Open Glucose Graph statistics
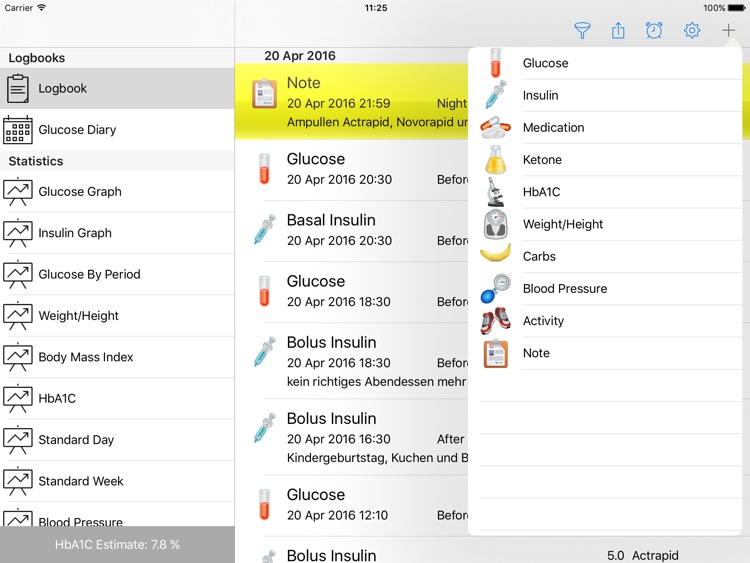Image resolution: width=750 pixels, height=563 pixels. (x=117, y=191)
